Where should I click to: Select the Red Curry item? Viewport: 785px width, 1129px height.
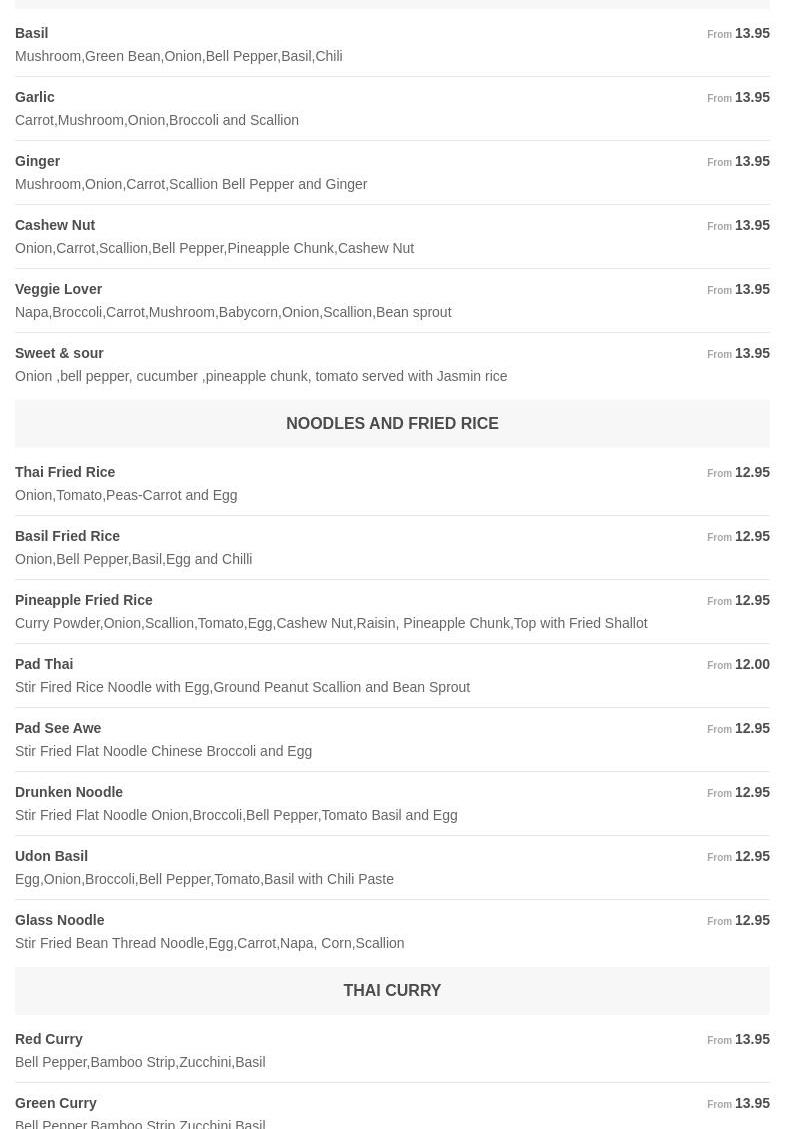click(49, 1039)
